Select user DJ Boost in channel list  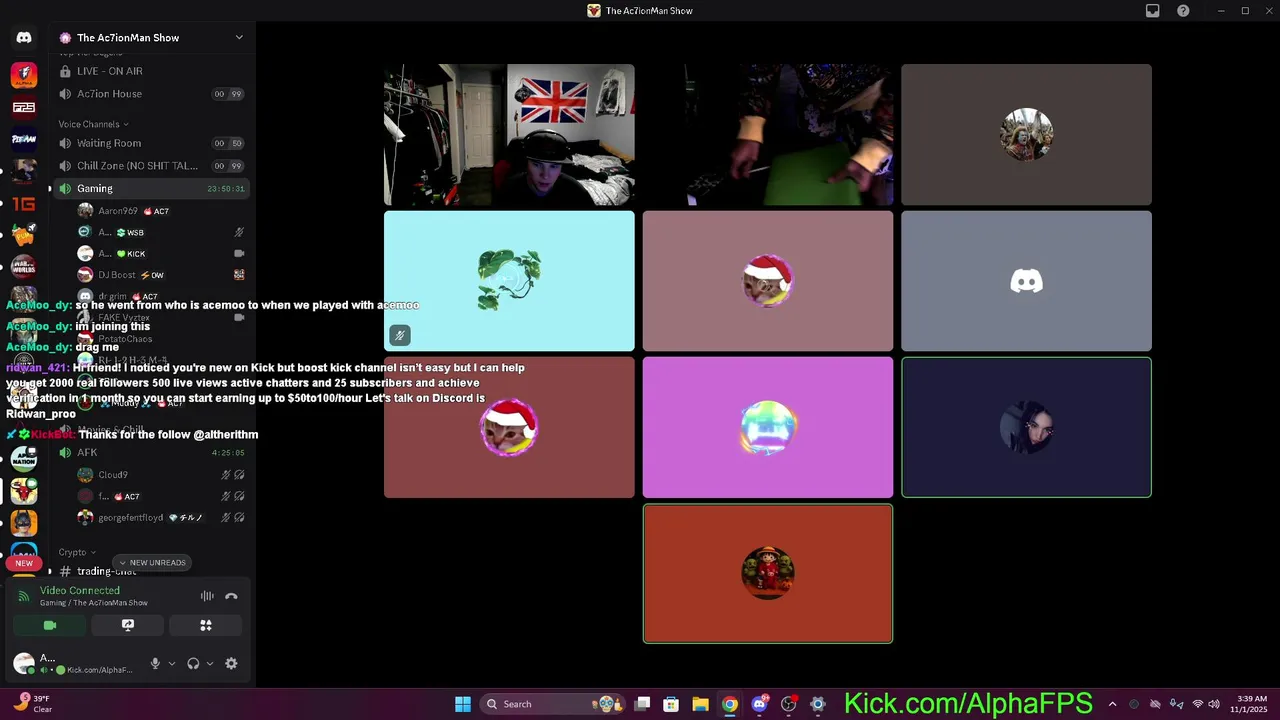click(x=160, y=275)
